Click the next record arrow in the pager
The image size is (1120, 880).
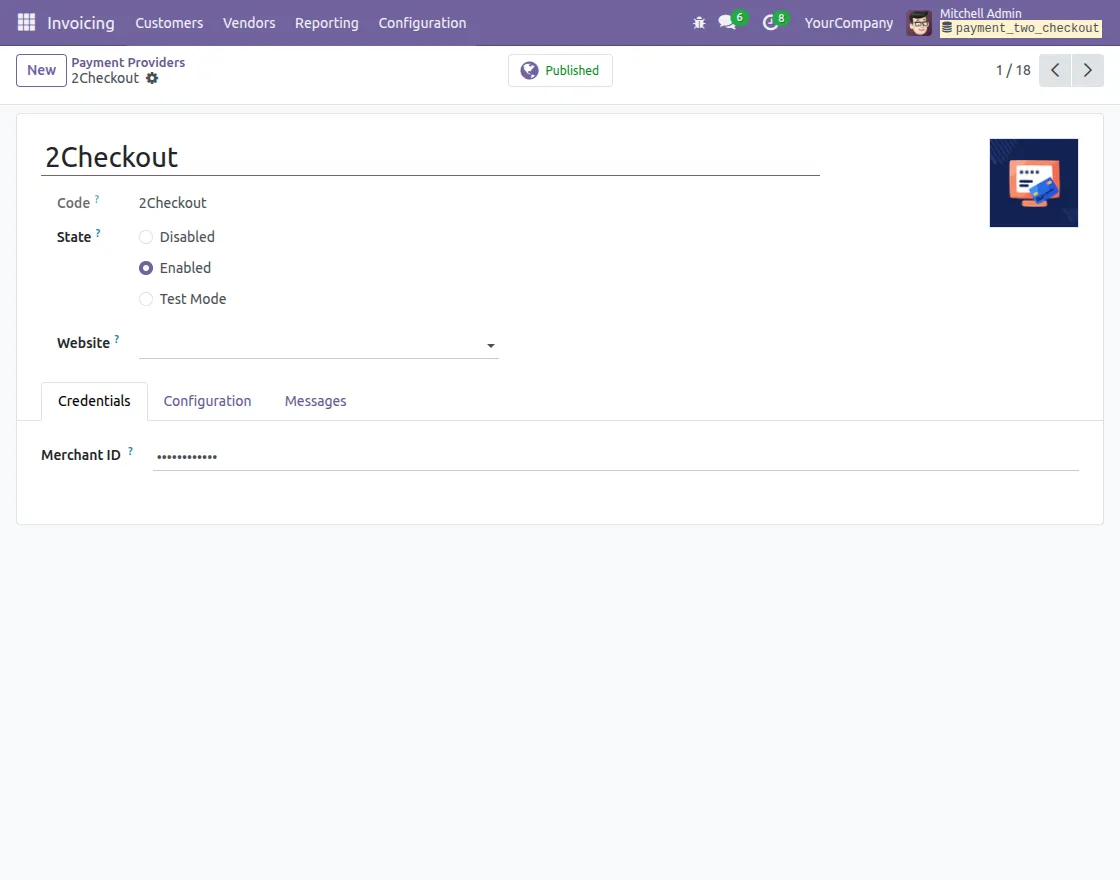(x=1088, y=70)
